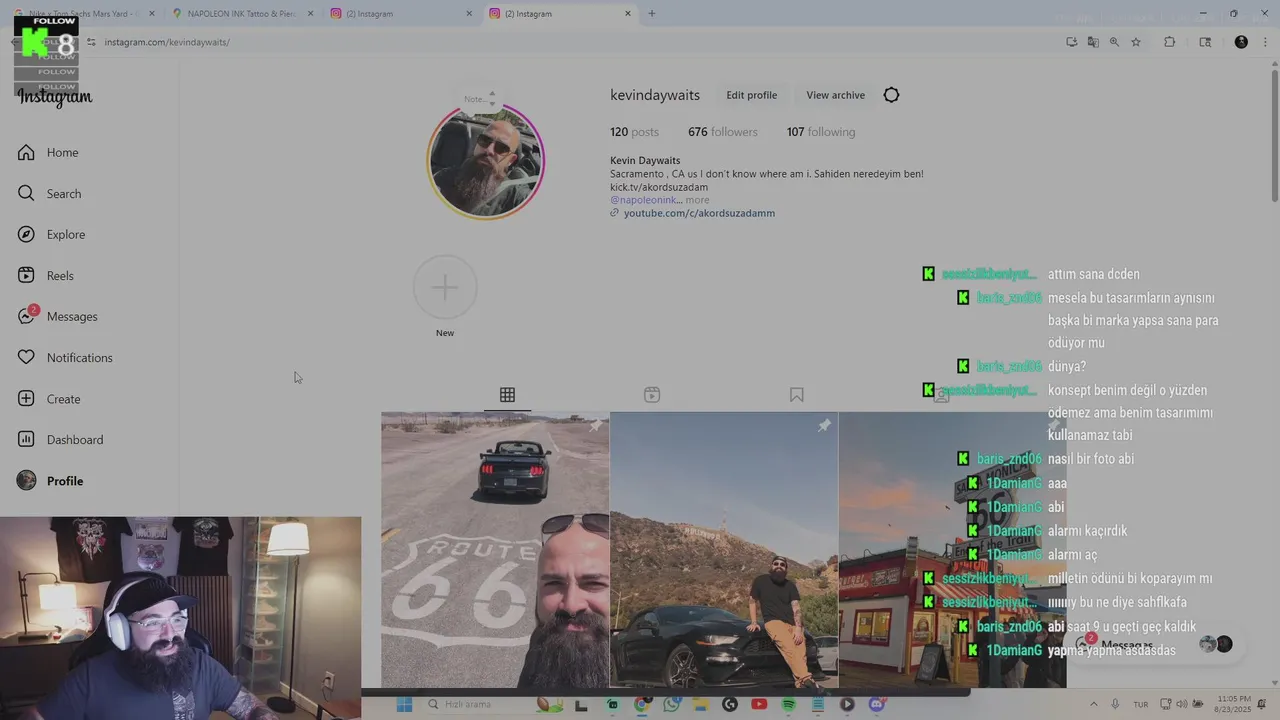Open Route 66 selfie post
The height and width of the screenshot is (720, 1280).
pyautogui.click(x=495, y=550)
